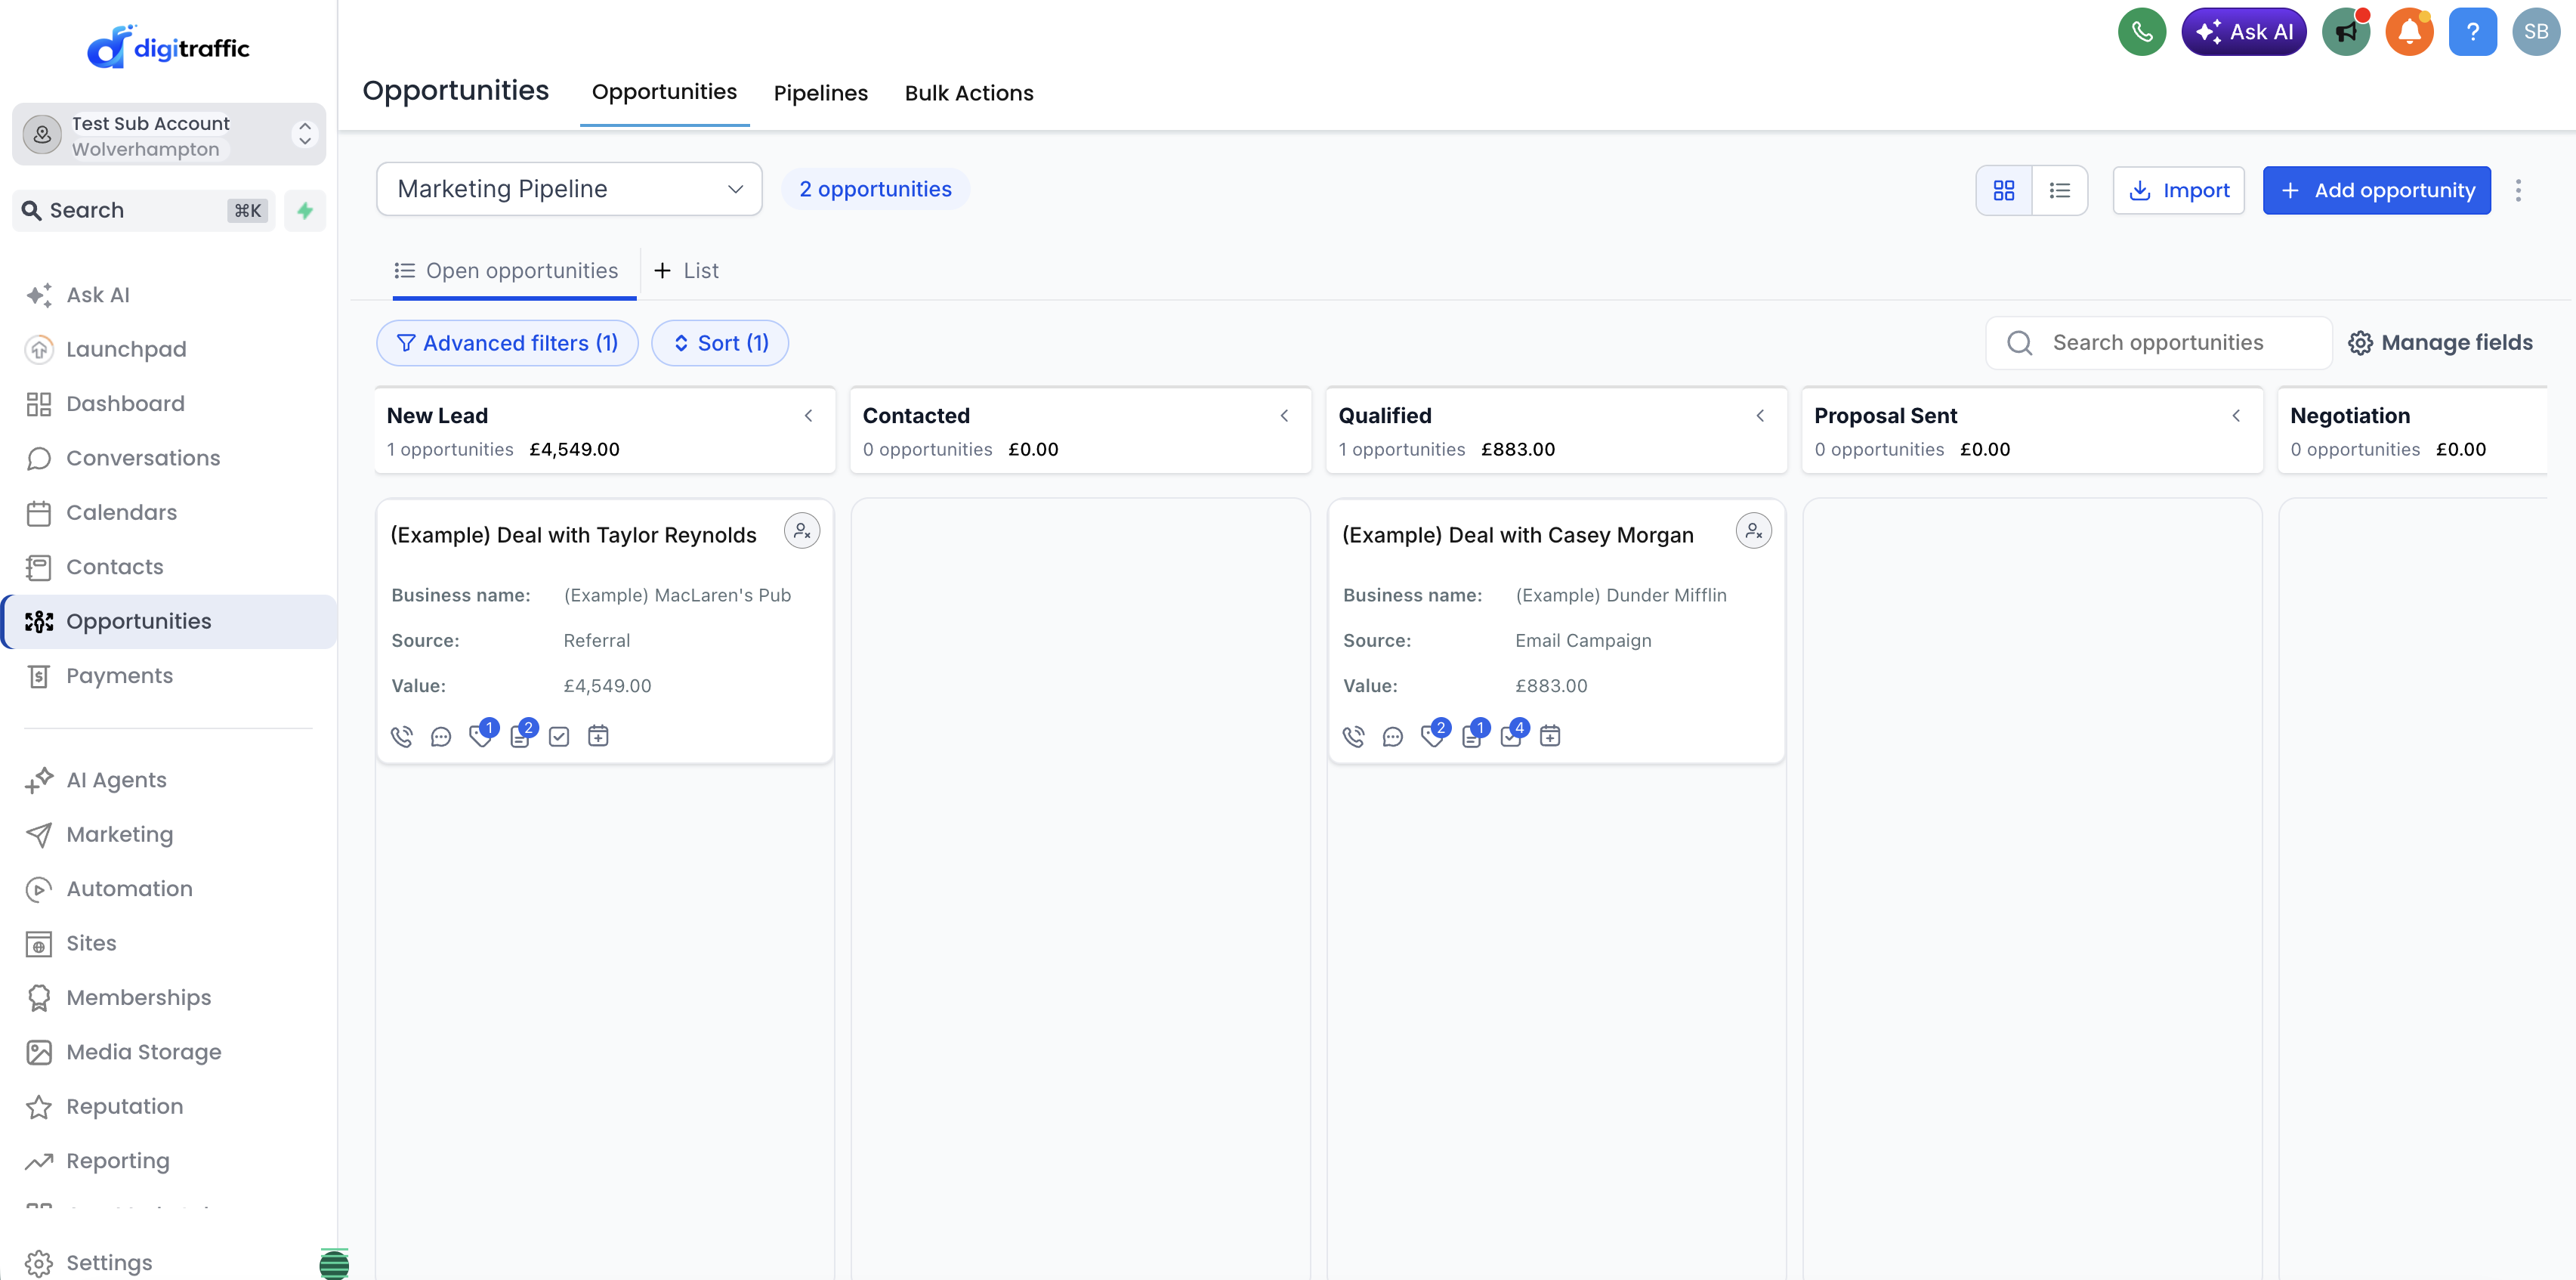Switch to the Bulk Actions tab
Screen dimensions: 2576x1280
pos(969,93)
